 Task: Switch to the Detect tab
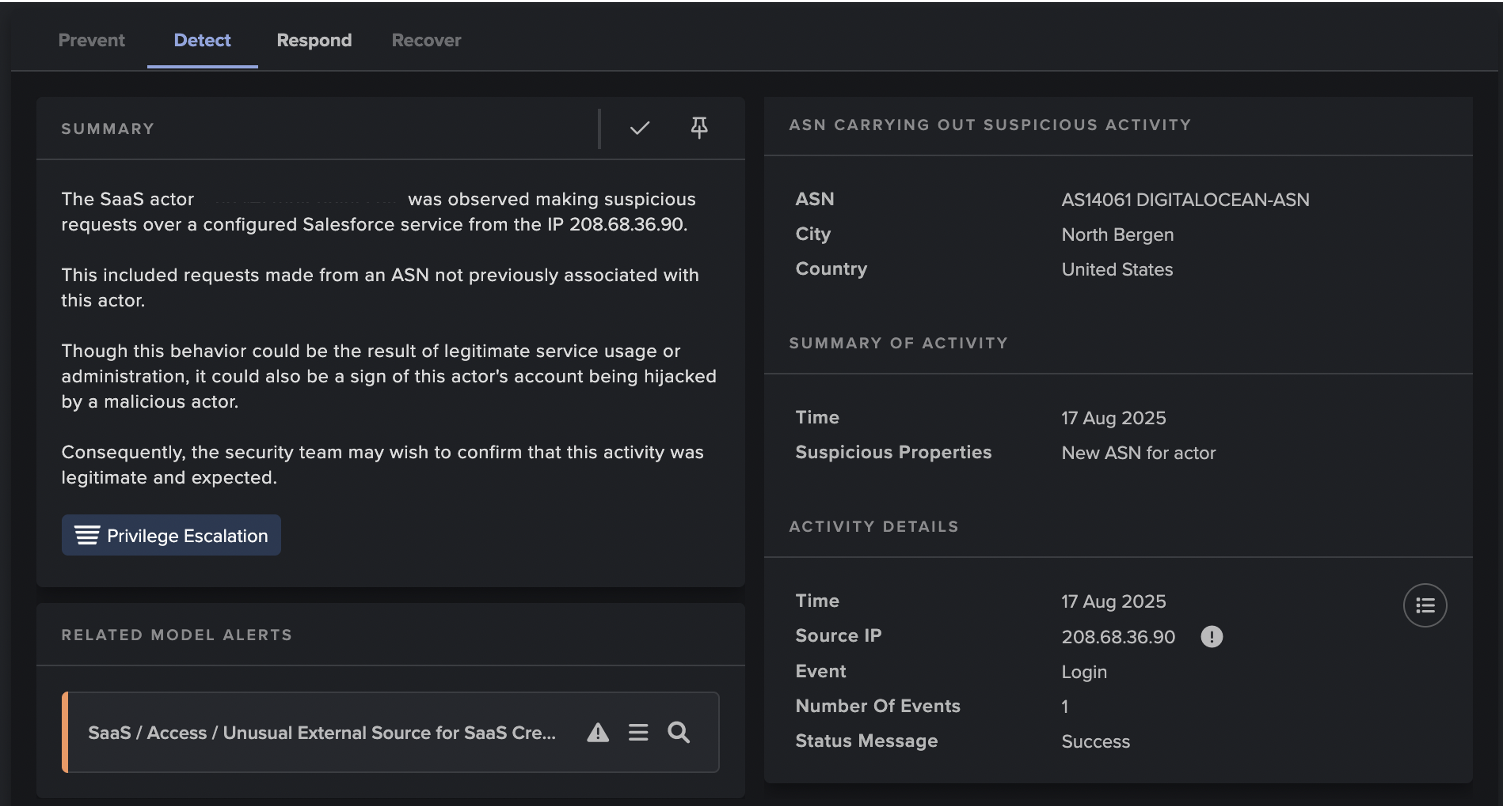pos(202,40)
